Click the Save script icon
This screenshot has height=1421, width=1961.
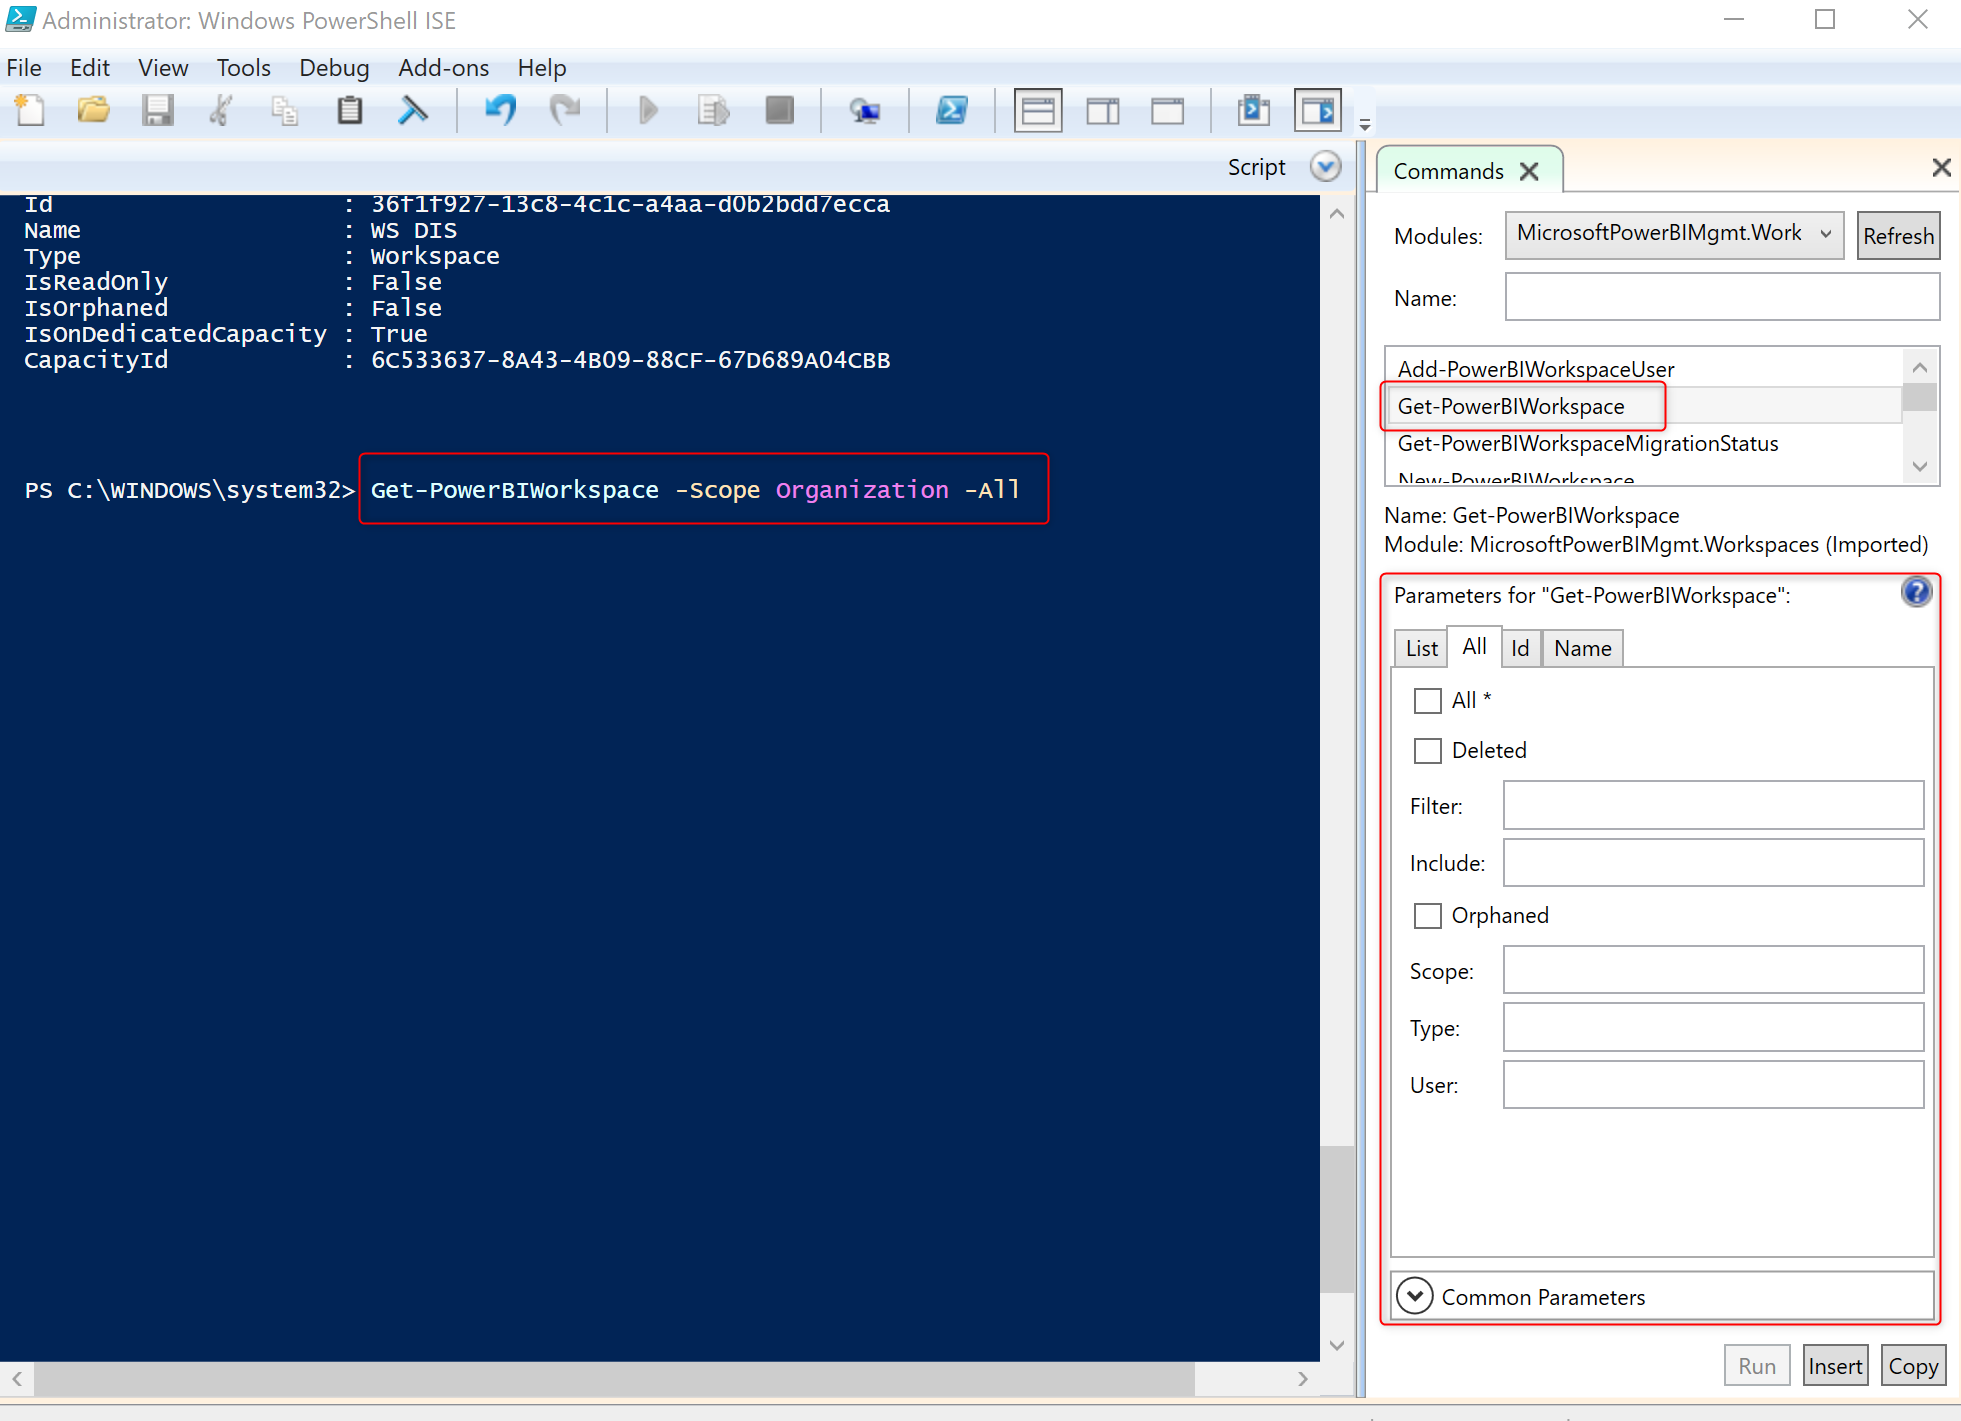[157, 110]
